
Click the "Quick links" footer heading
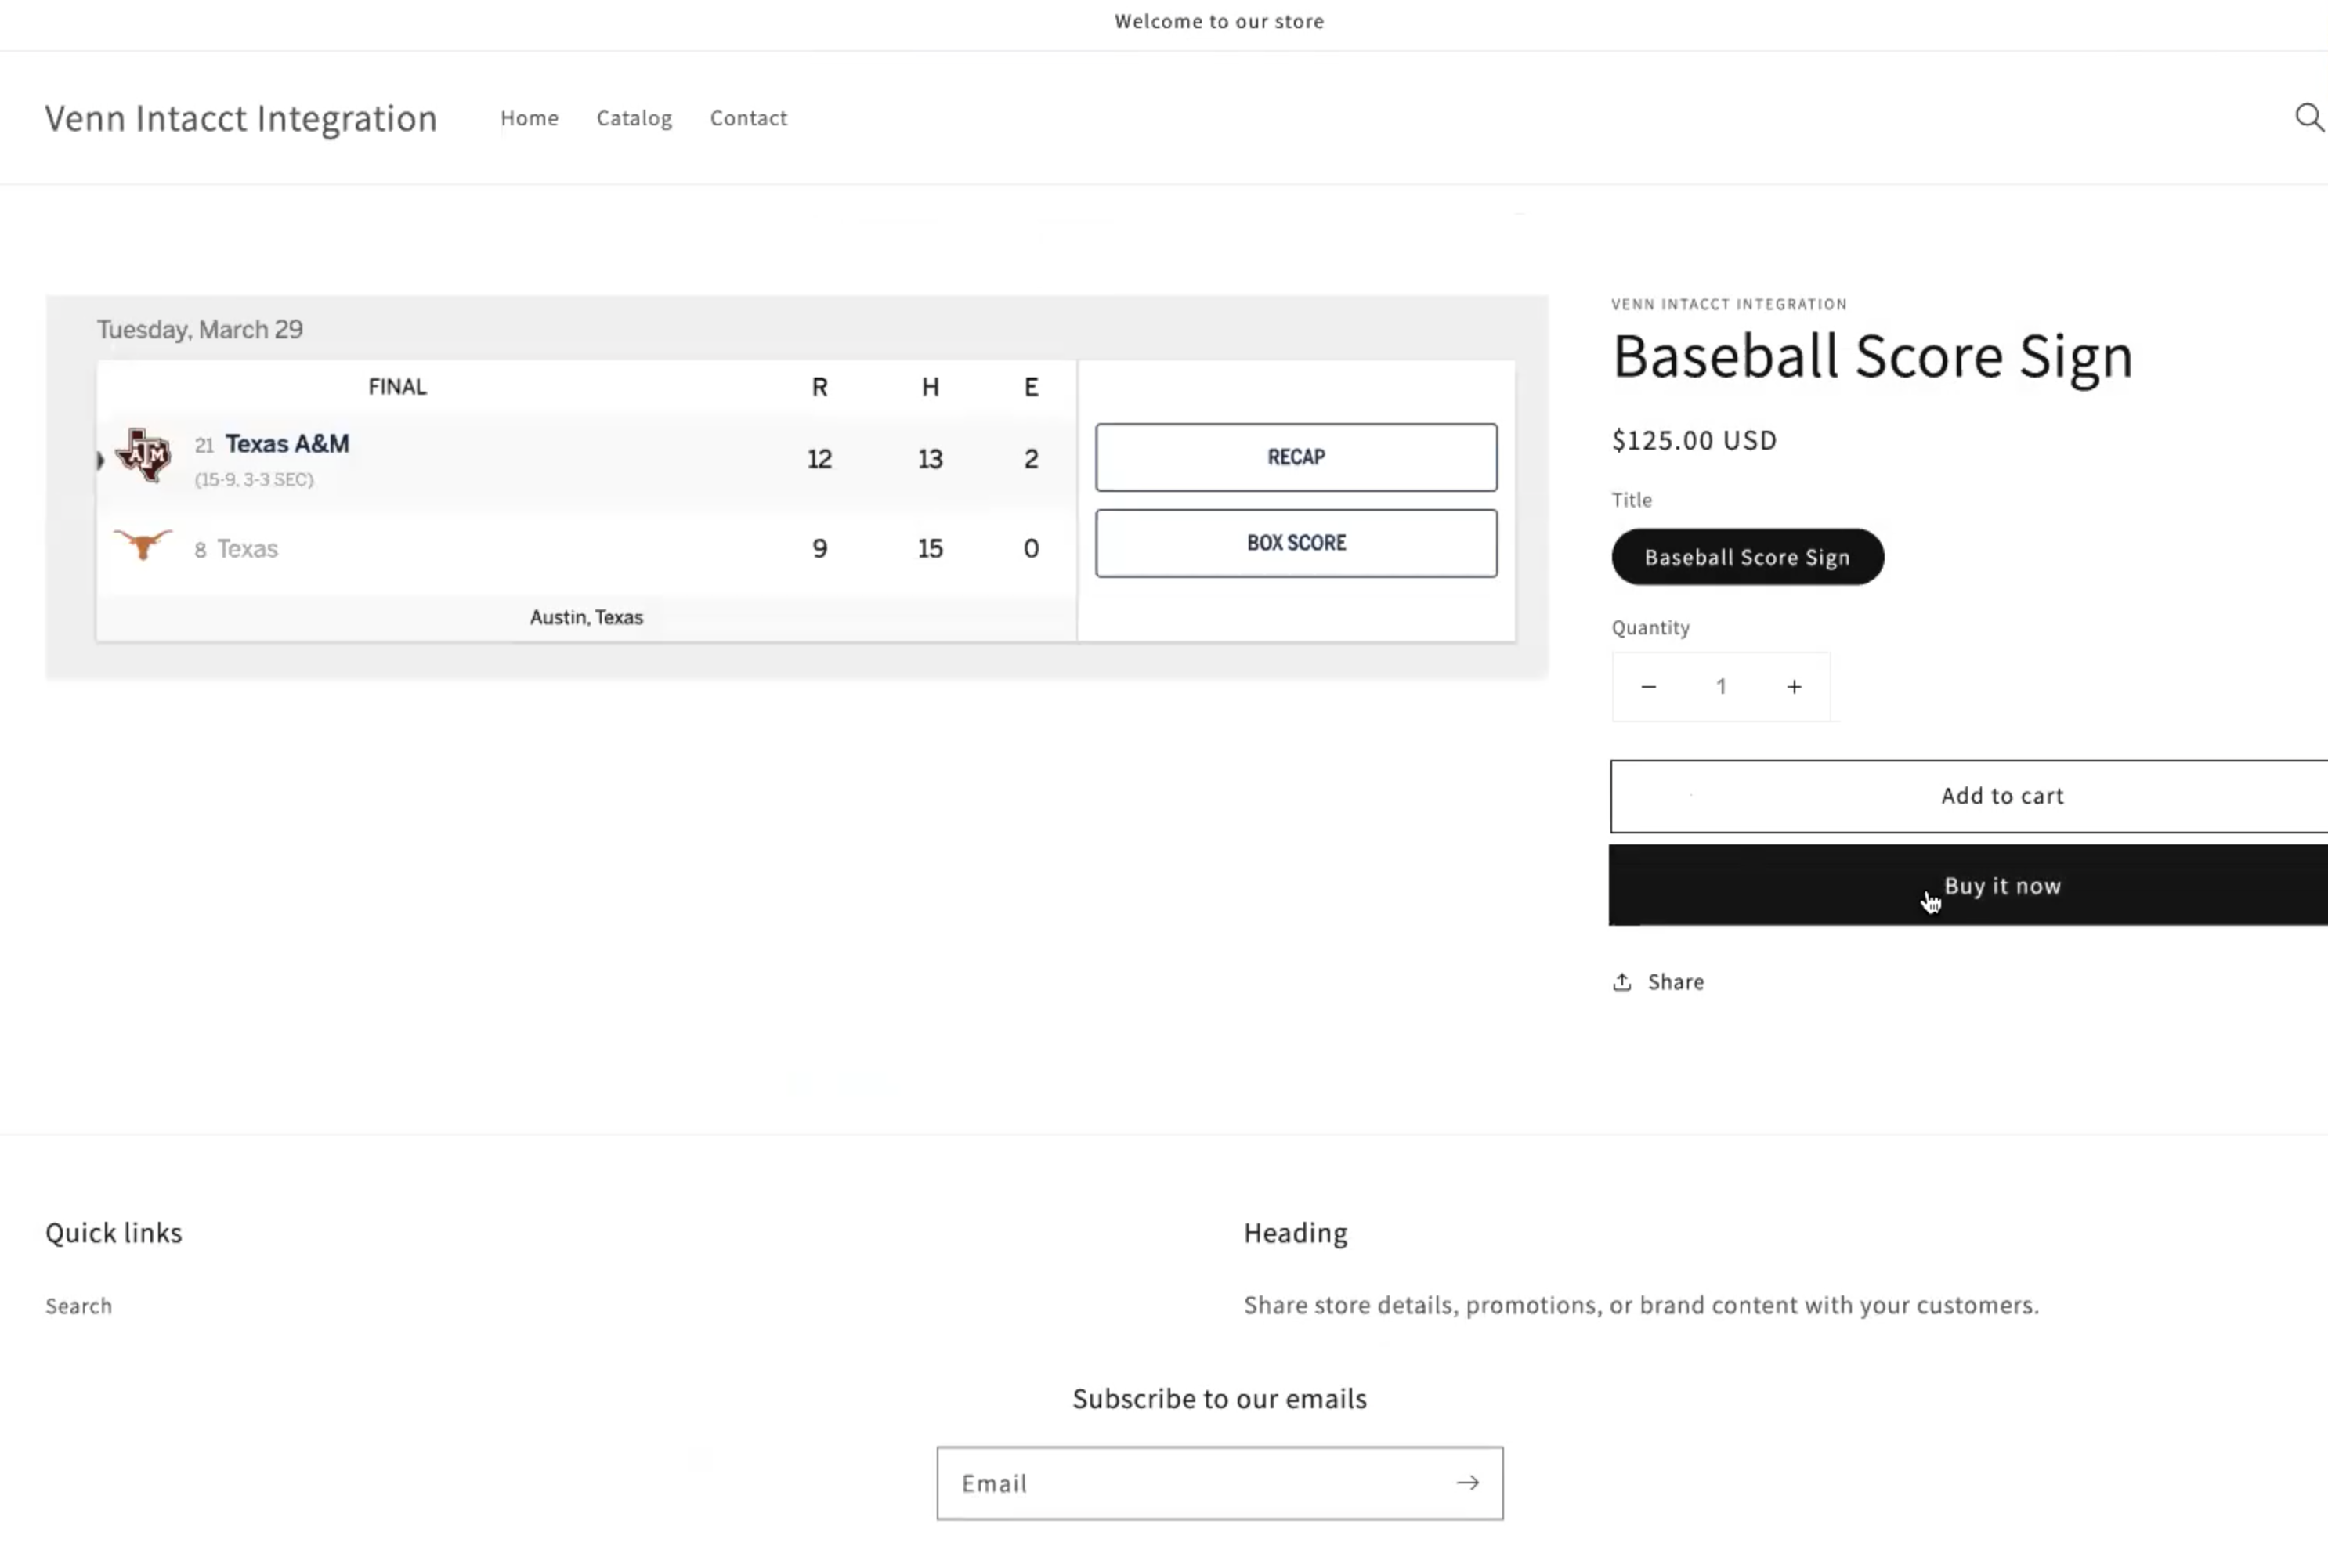click(114, 1233)
